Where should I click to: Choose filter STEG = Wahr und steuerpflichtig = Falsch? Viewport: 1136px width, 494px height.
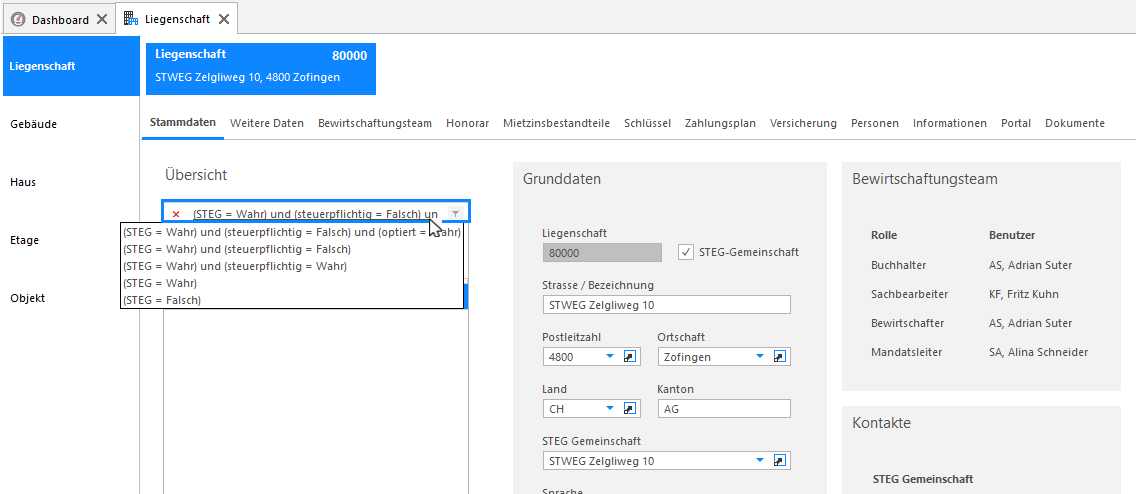tap(291, 249)
